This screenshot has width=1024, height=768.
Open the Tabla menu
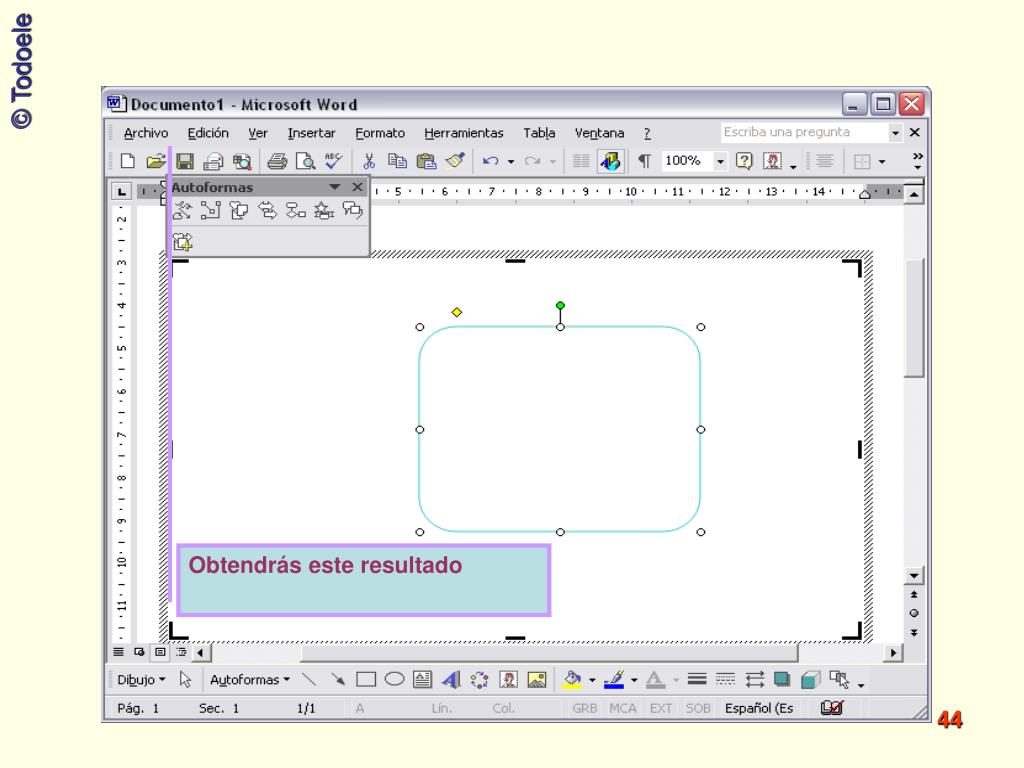[x=539, y=133]
